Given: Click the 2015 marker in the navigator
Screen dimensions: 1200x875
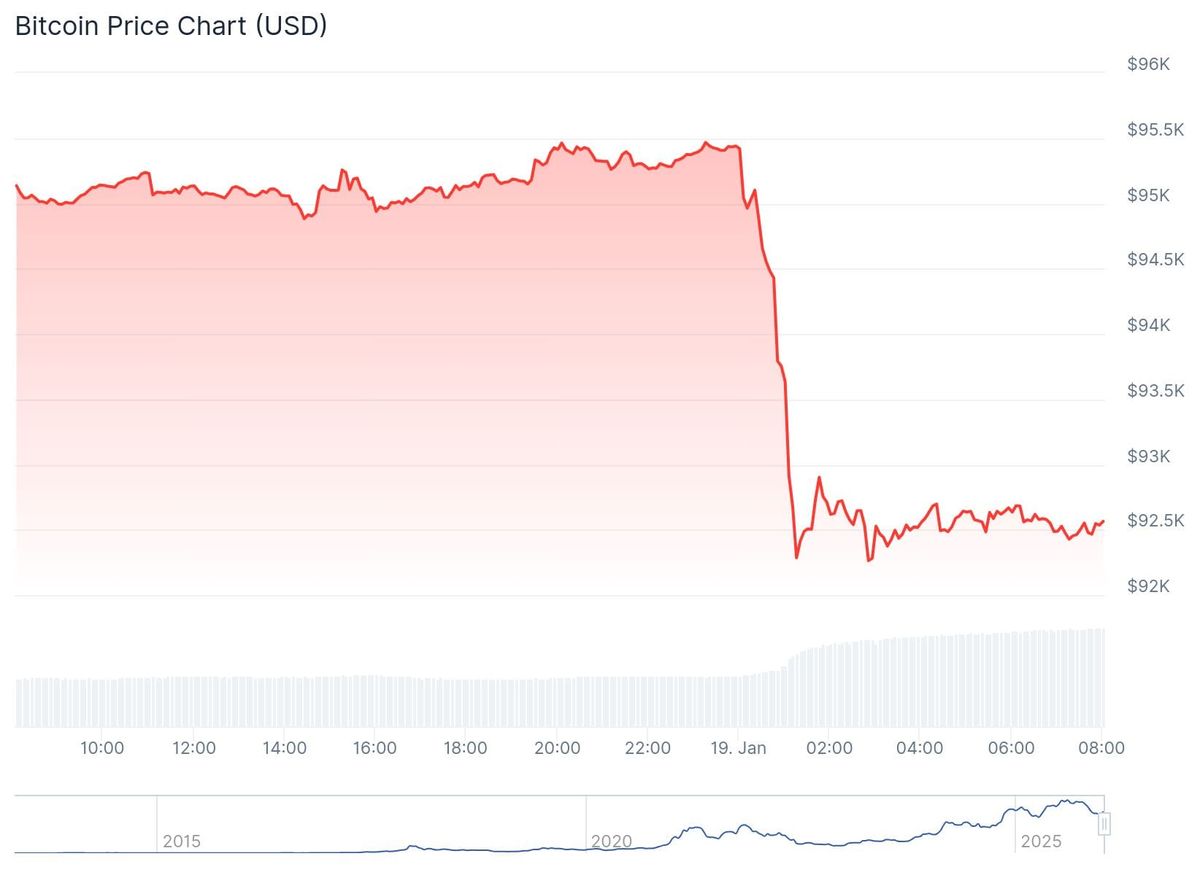Looking at the screenshot, I should pos(181,841).
